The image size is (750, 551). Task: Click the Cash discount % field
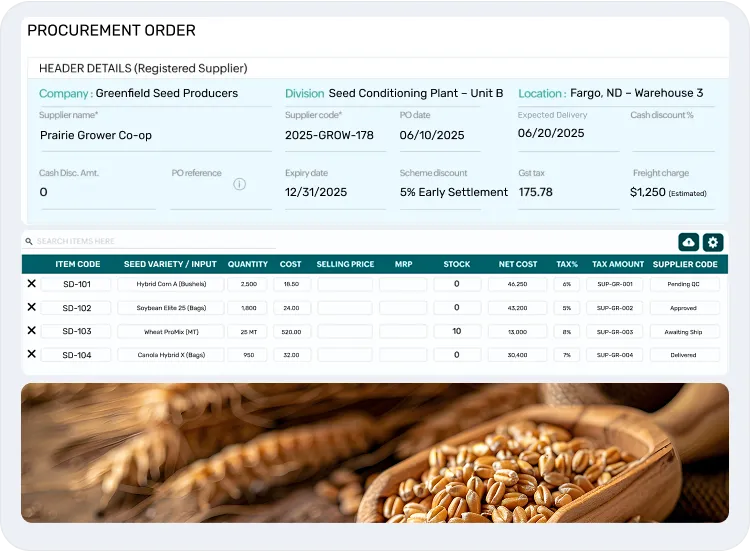click(x=672, y=135)
